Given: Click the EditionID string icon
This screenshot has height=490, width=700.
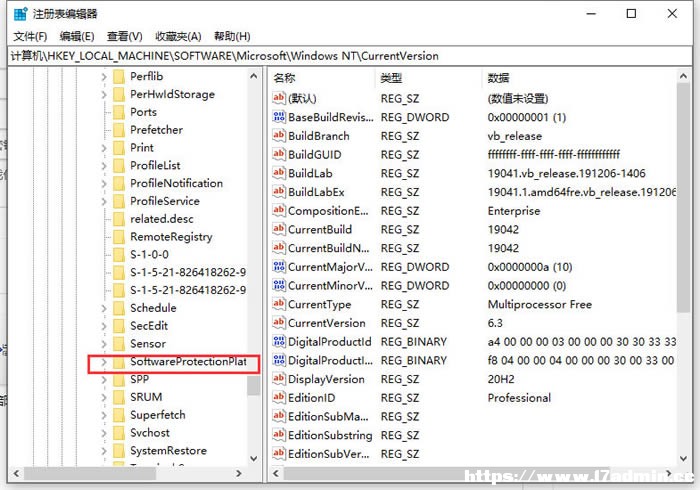Looking at the screenshot, I should pos(279,398).
